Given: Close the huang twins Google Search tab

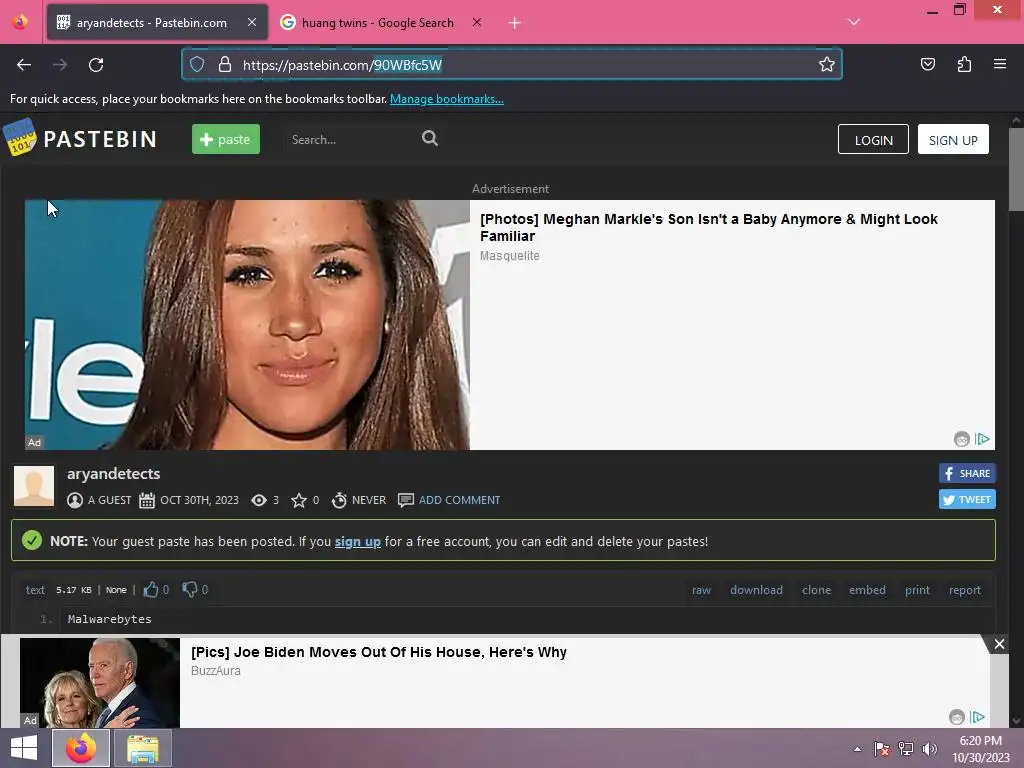Looking at the screenshot, I should 477,22.
